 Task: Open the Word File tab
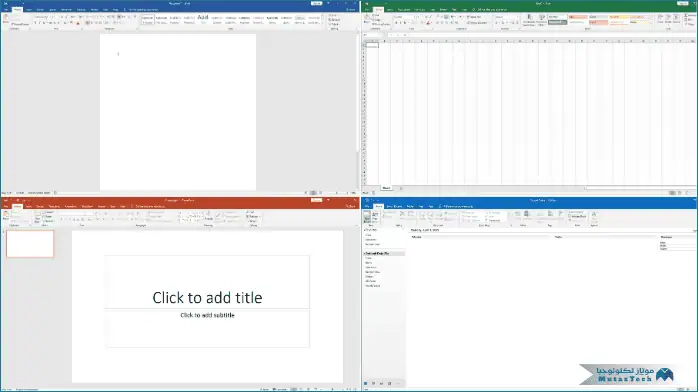tap(6, 9)
